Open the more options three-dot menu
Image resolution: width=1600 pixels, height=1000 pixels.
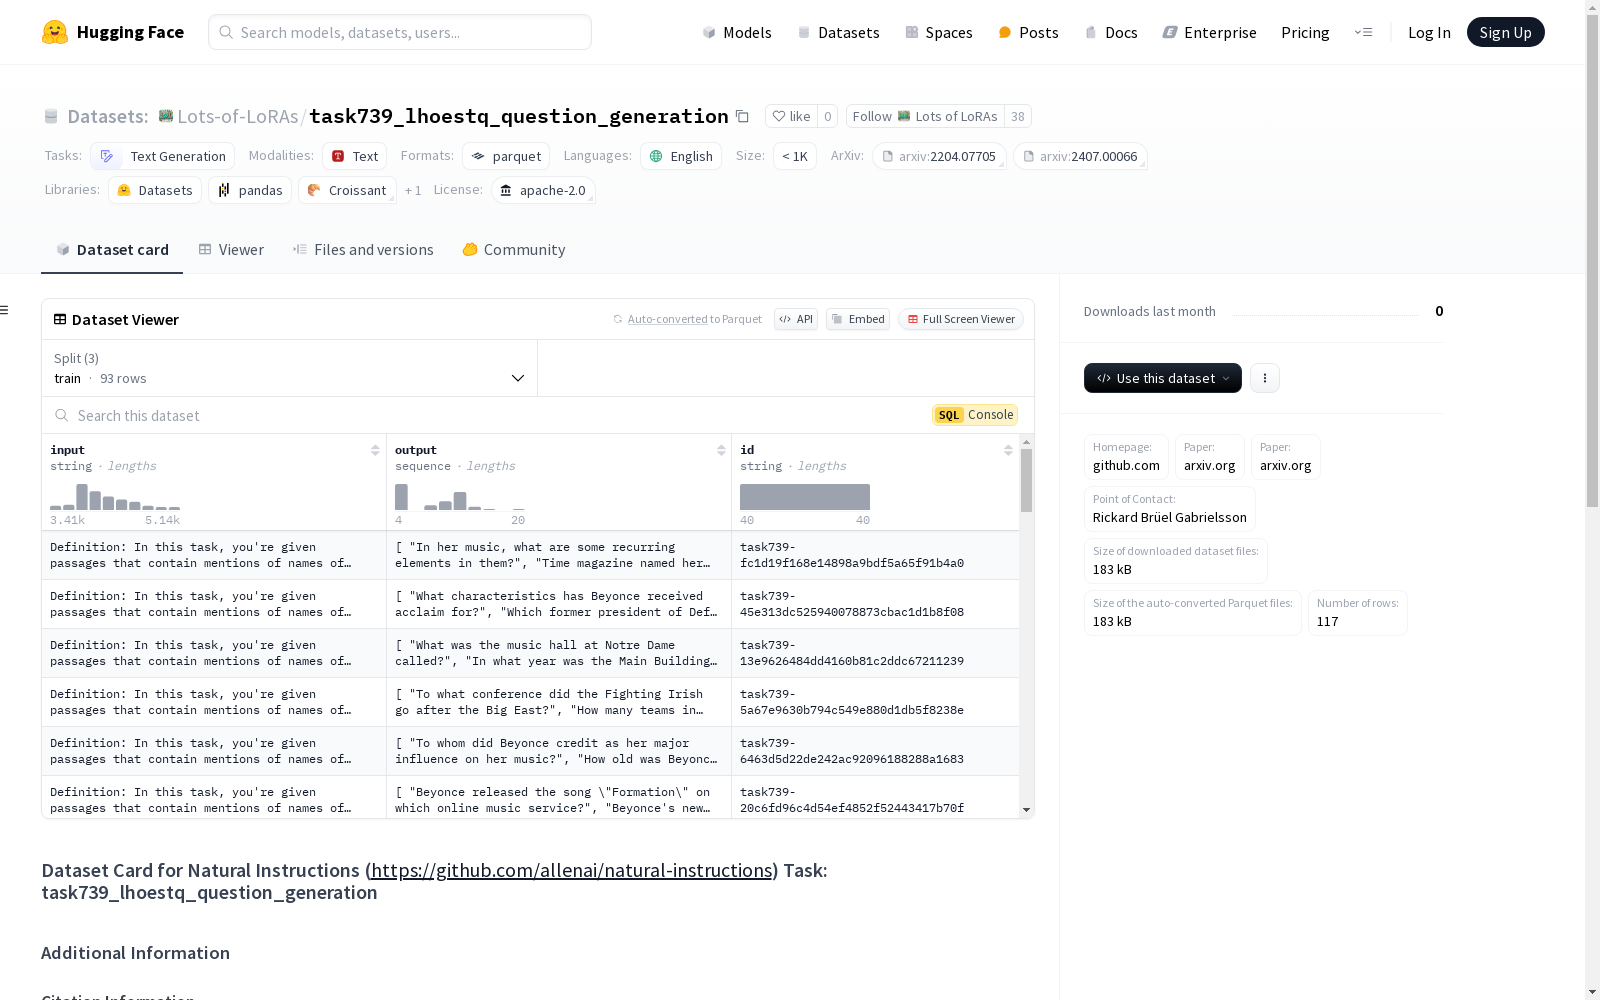point(1265,378)
